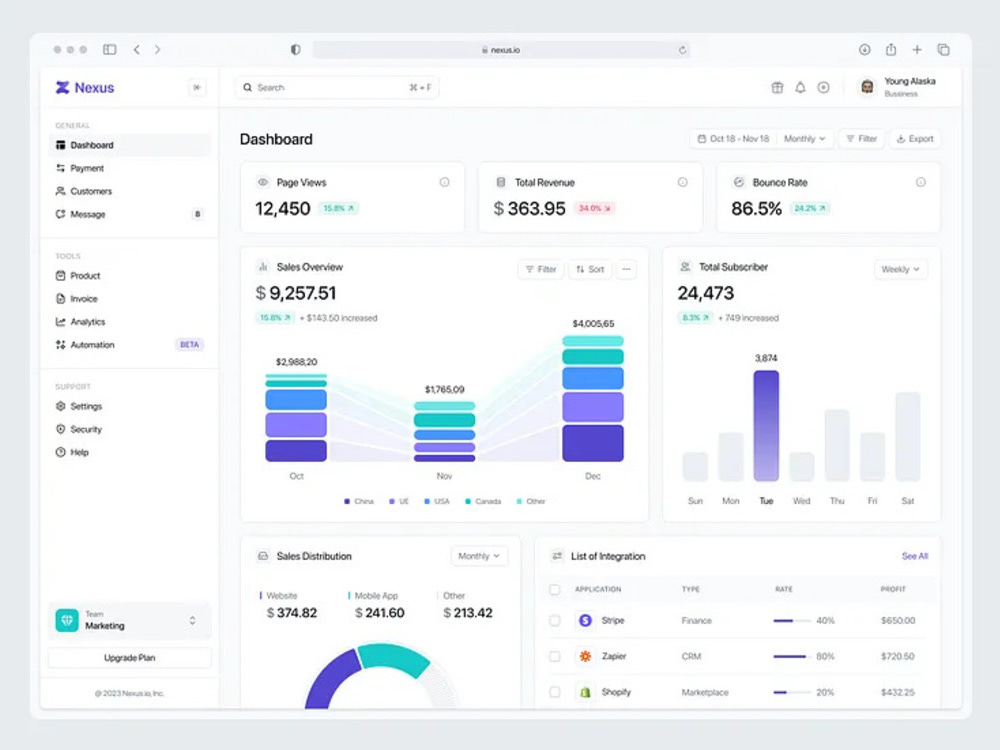The height and width of the screenshot is (750, 1000).
Task: Open Payment in the sidebar
Action: 129,168
